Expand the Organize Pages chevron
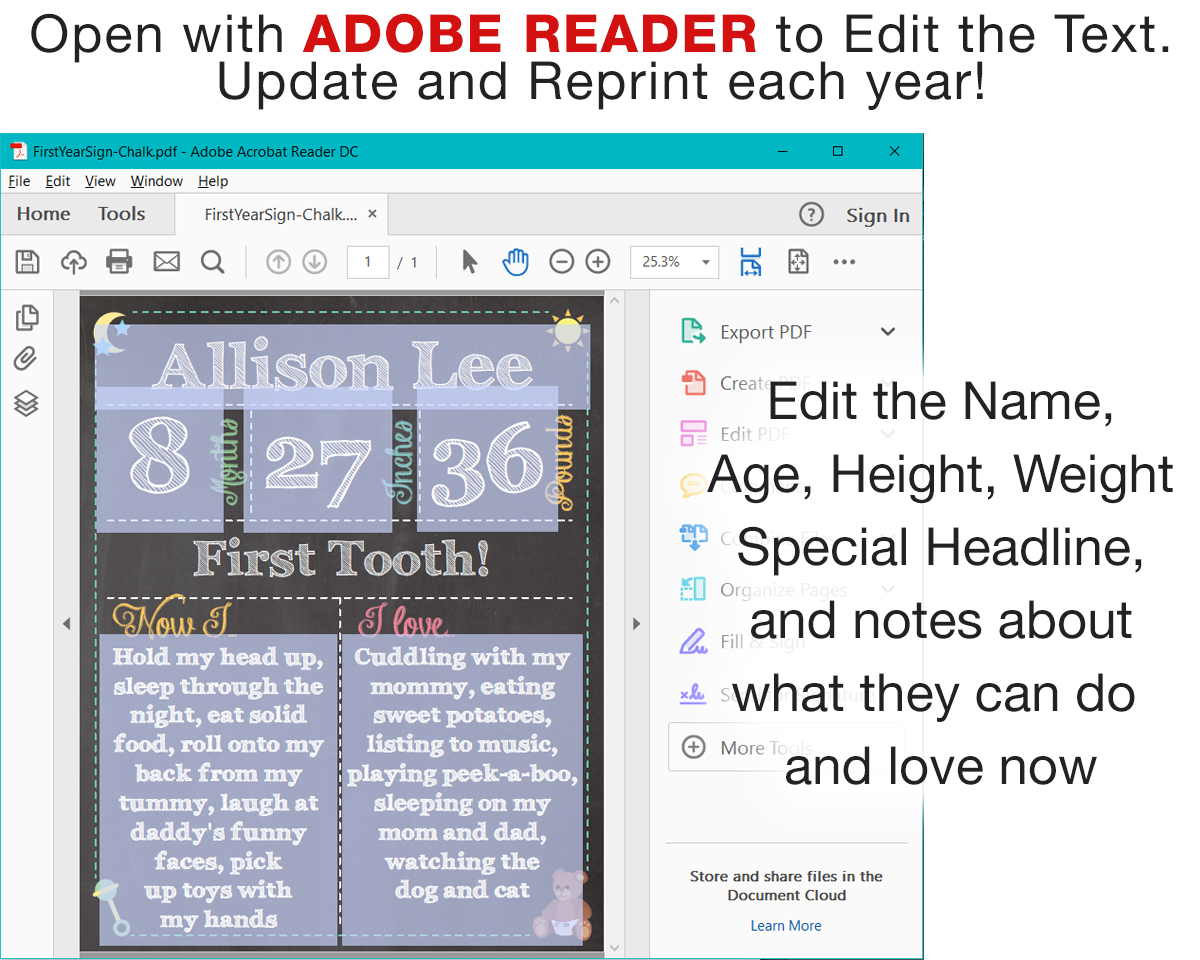Viewport: 1200px width, 960px height. click(888, 590)
